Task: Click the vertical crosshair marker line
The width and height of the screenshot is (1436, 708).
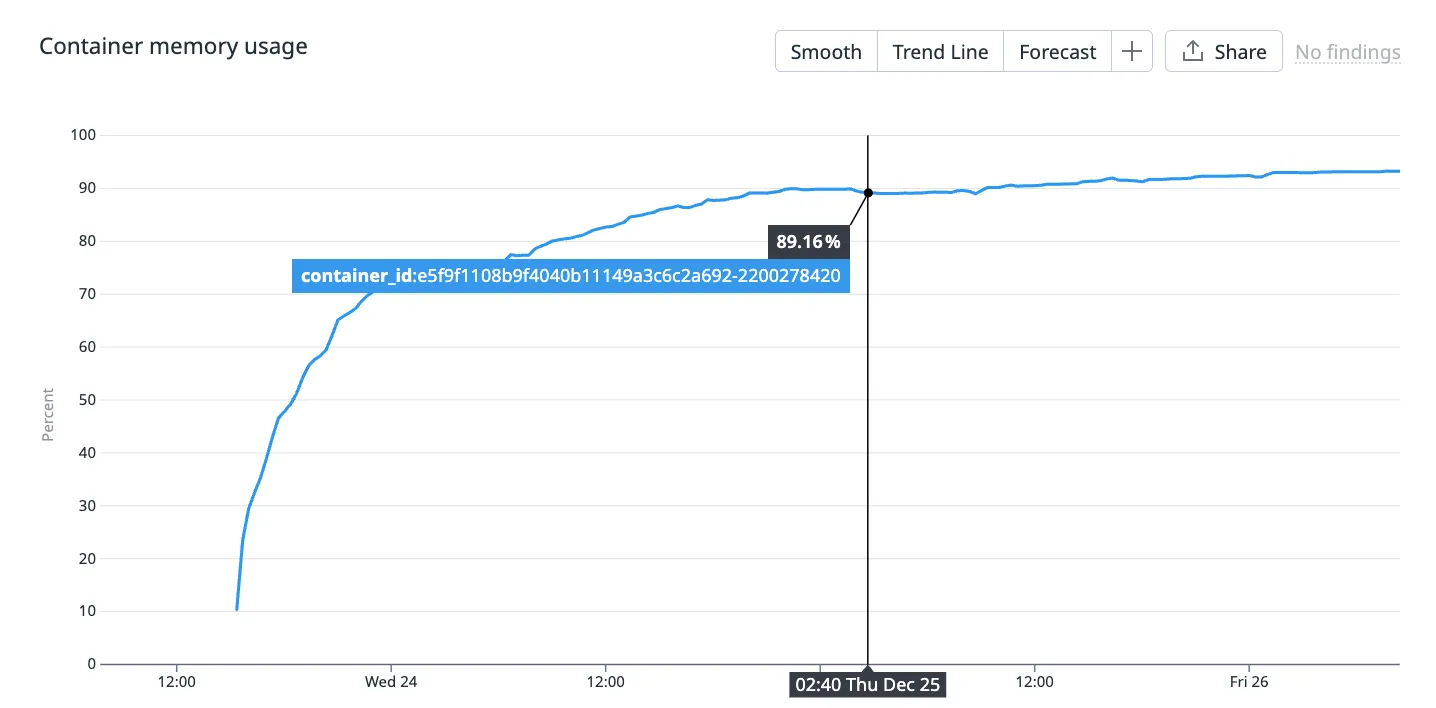Action: 867,430
